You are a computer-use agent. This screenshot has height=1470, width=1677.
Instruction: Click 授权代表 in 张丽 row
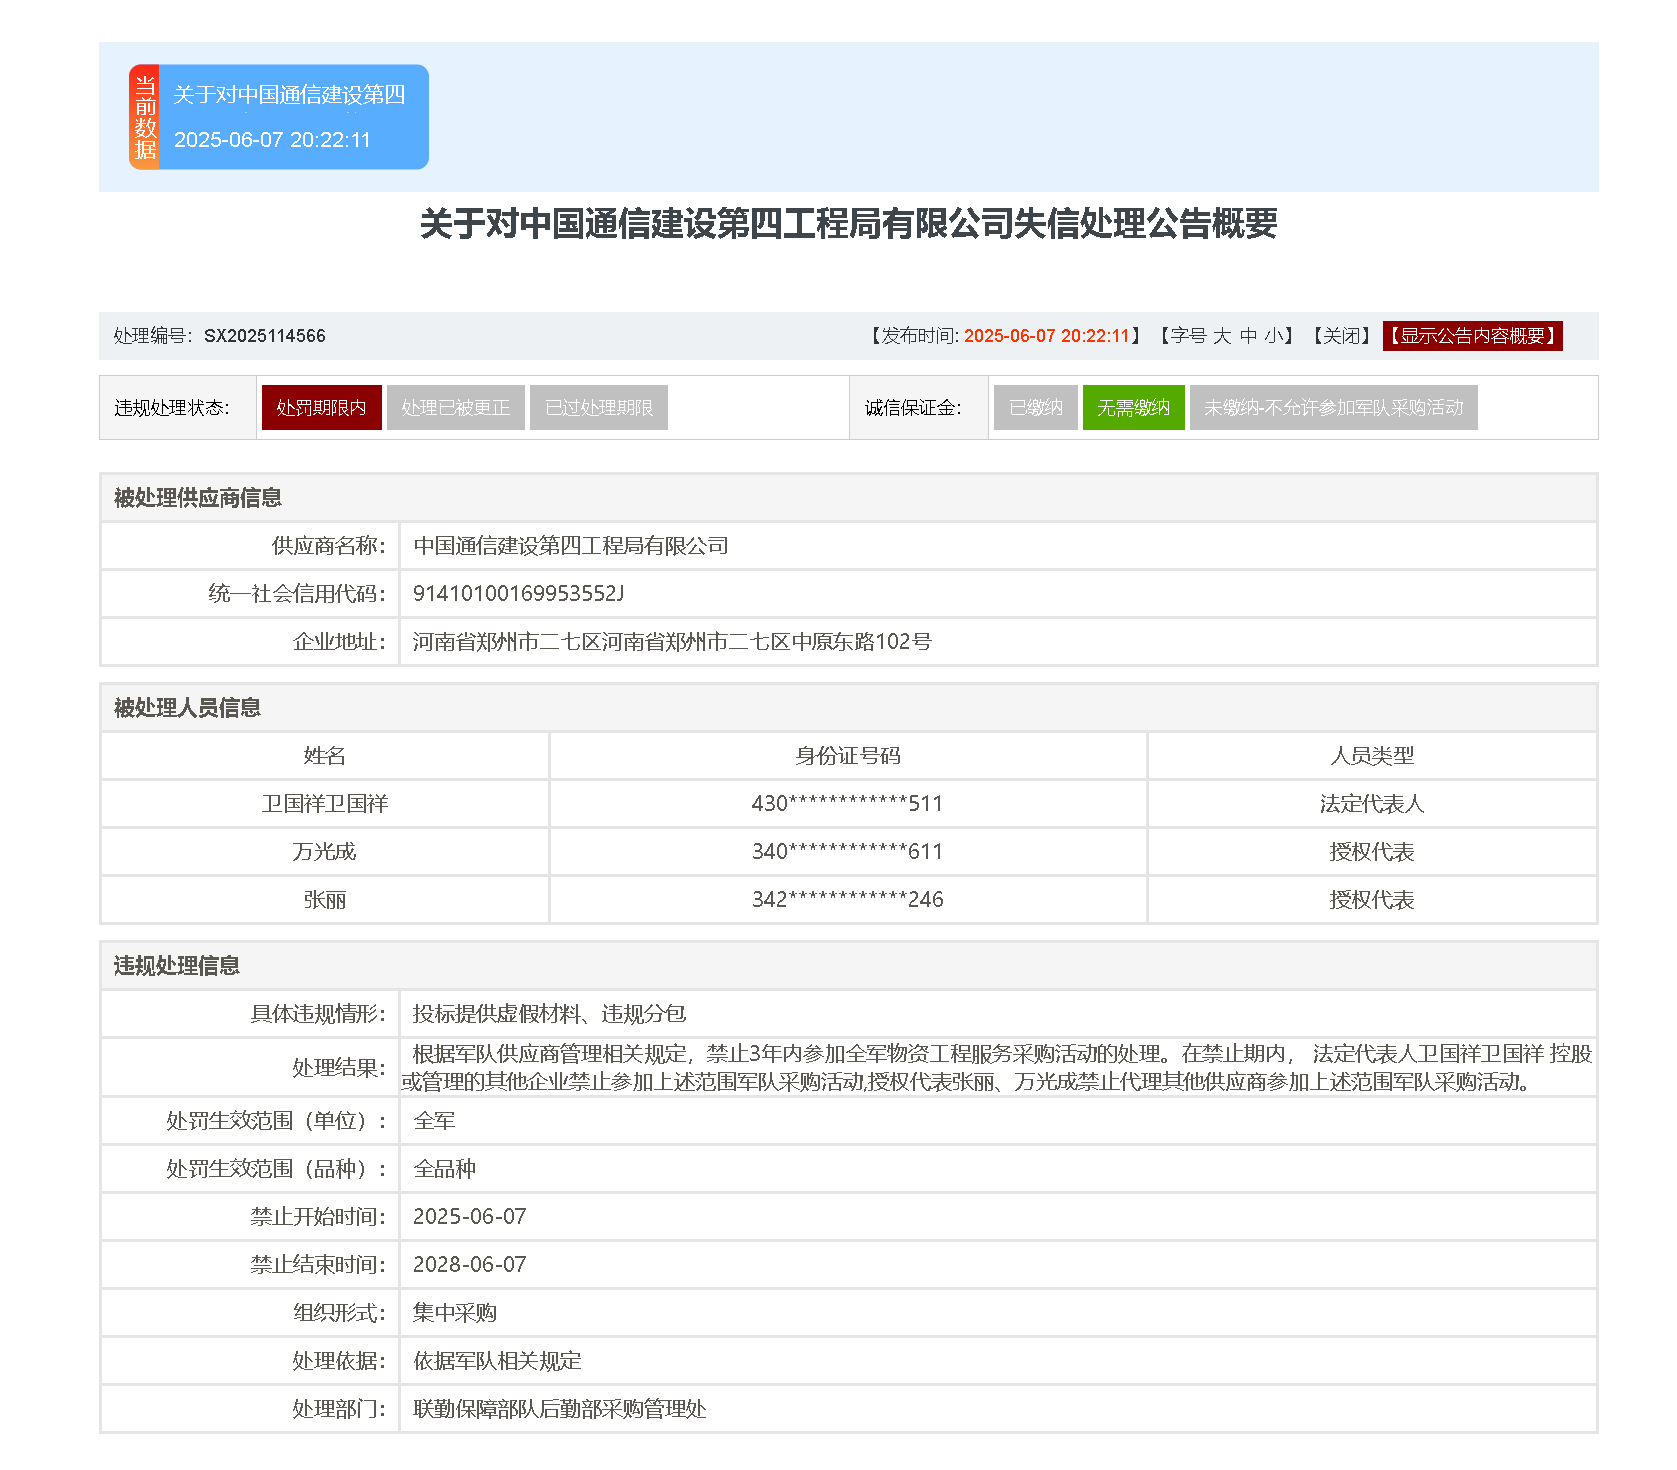pyautogui.click(x=1372, y=900)
